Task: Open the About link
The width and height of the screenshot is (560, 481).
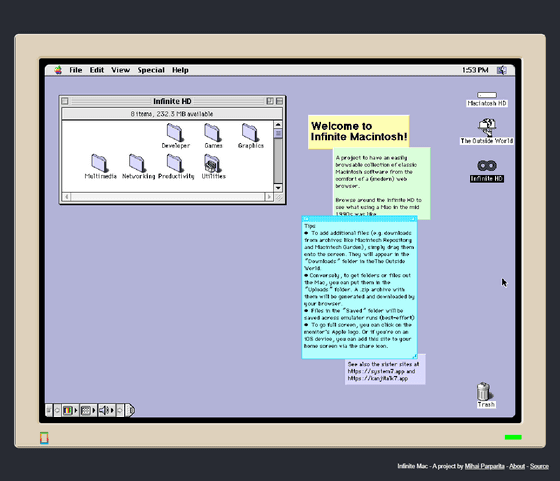Action: pyautogui.click(x=517, y=466)
